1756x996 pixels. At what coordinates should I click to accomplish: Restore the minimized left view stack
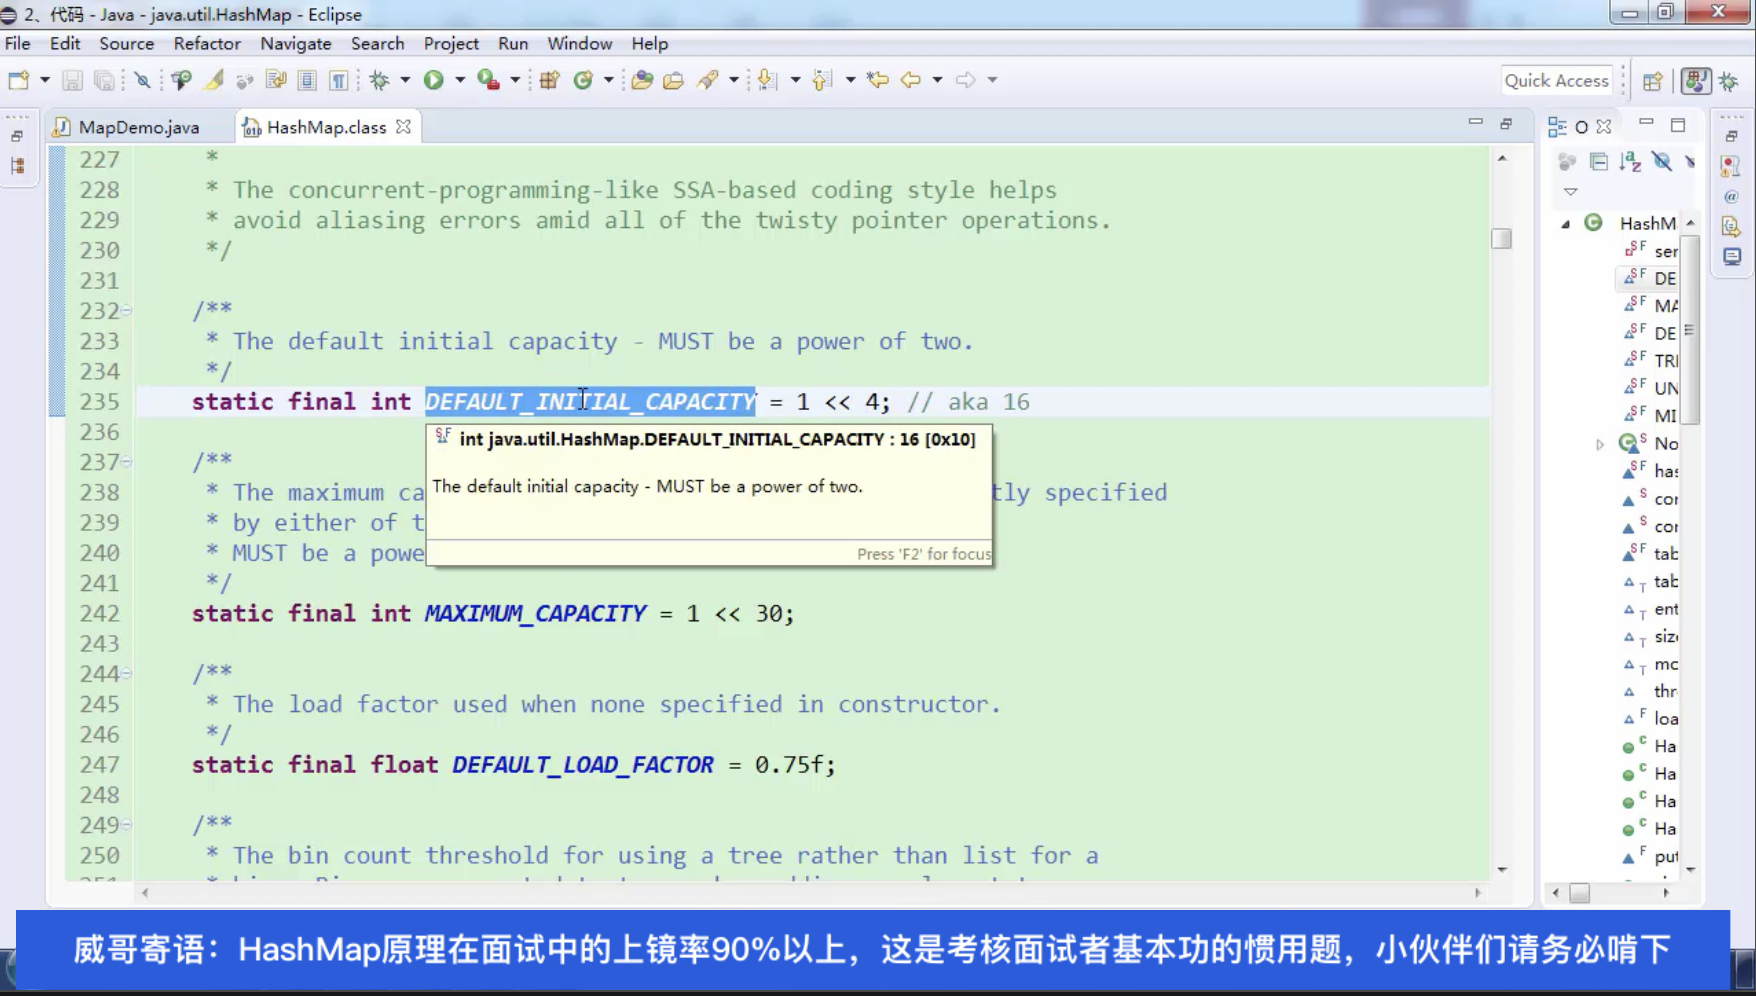17,136
